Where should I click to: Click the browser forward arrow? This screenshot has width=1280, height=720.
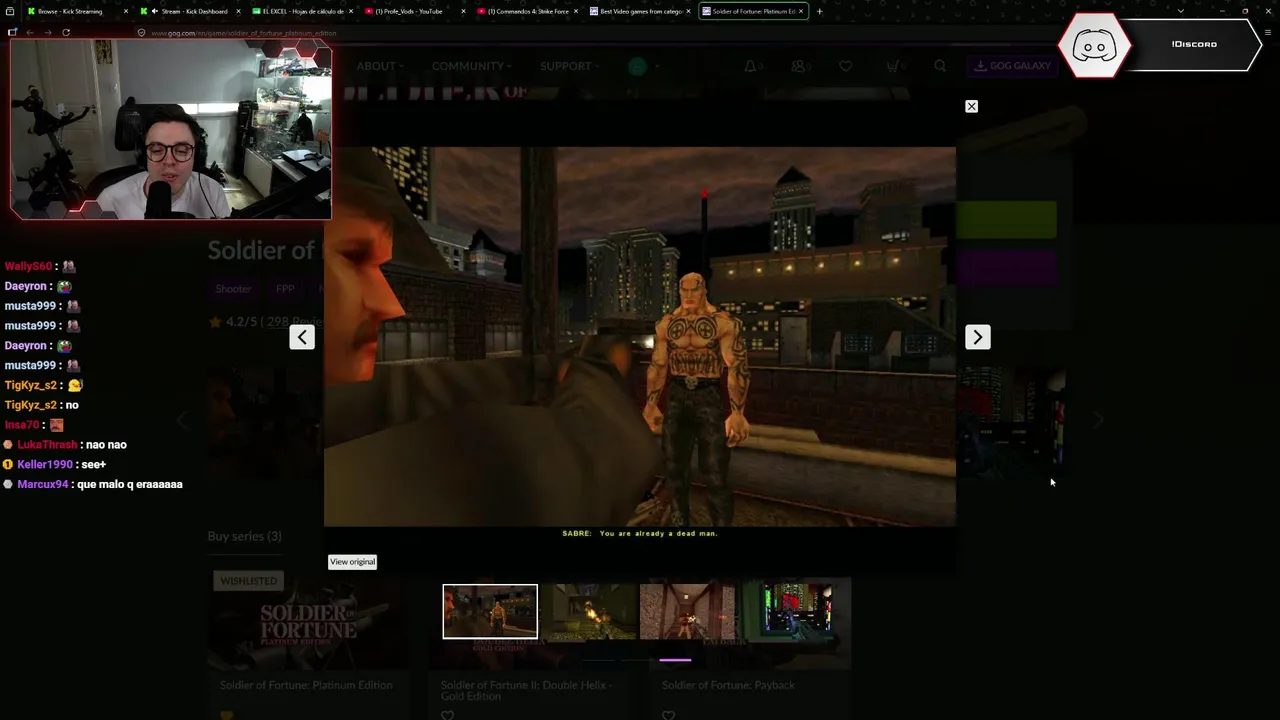pos(48,32)
